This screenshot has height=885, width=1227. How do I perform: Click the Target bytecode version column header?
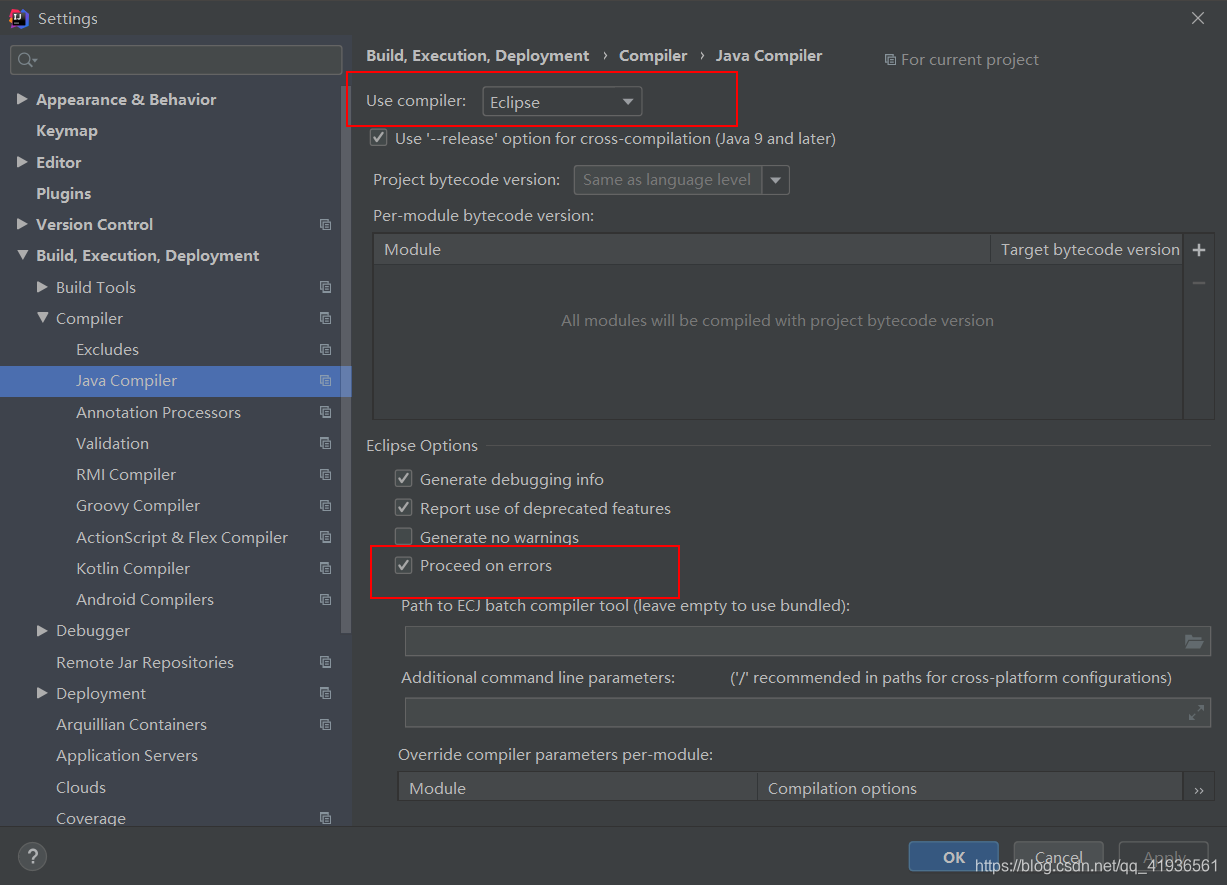[1088, 250]
